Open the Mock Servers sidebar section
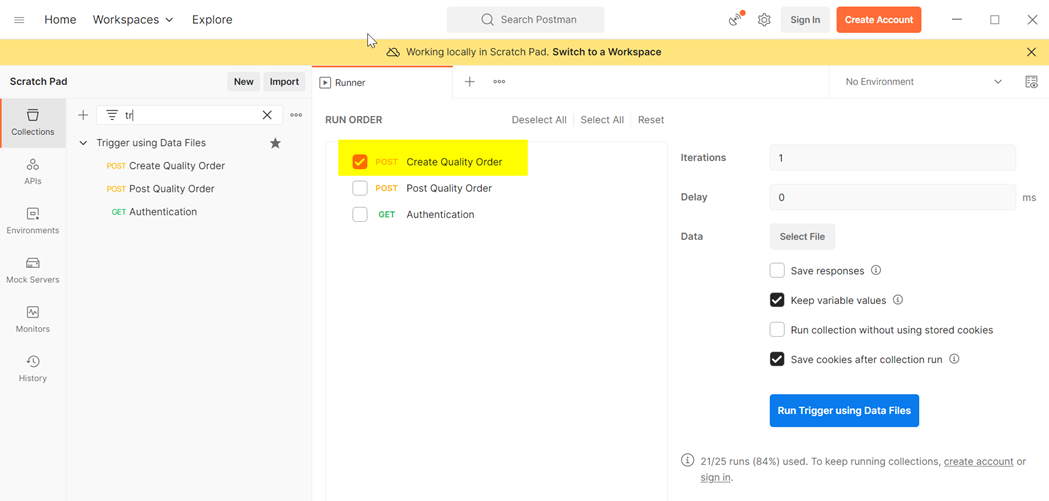This screenshot has width=1049, height=501. (33, 271)
